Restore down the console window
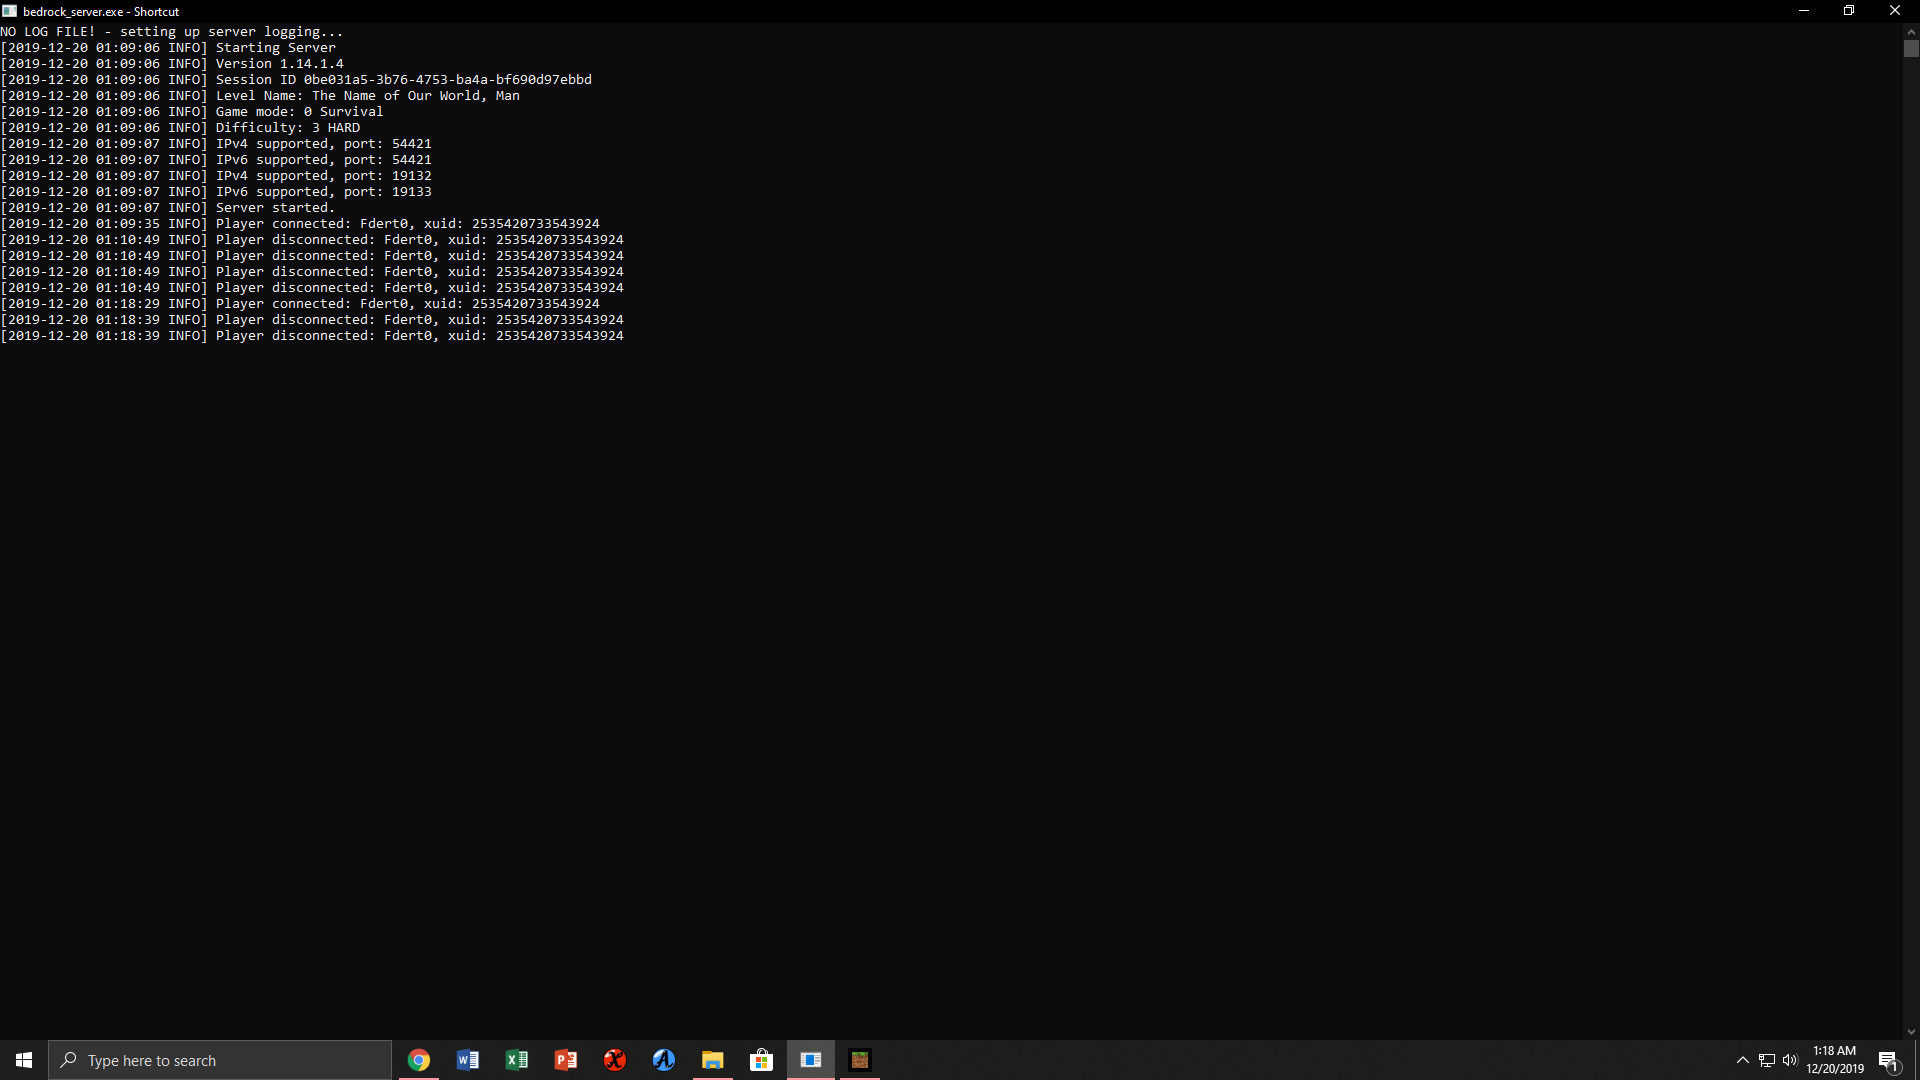The height and width of the screenshot is (1080, 1920). coord(1849,11)
